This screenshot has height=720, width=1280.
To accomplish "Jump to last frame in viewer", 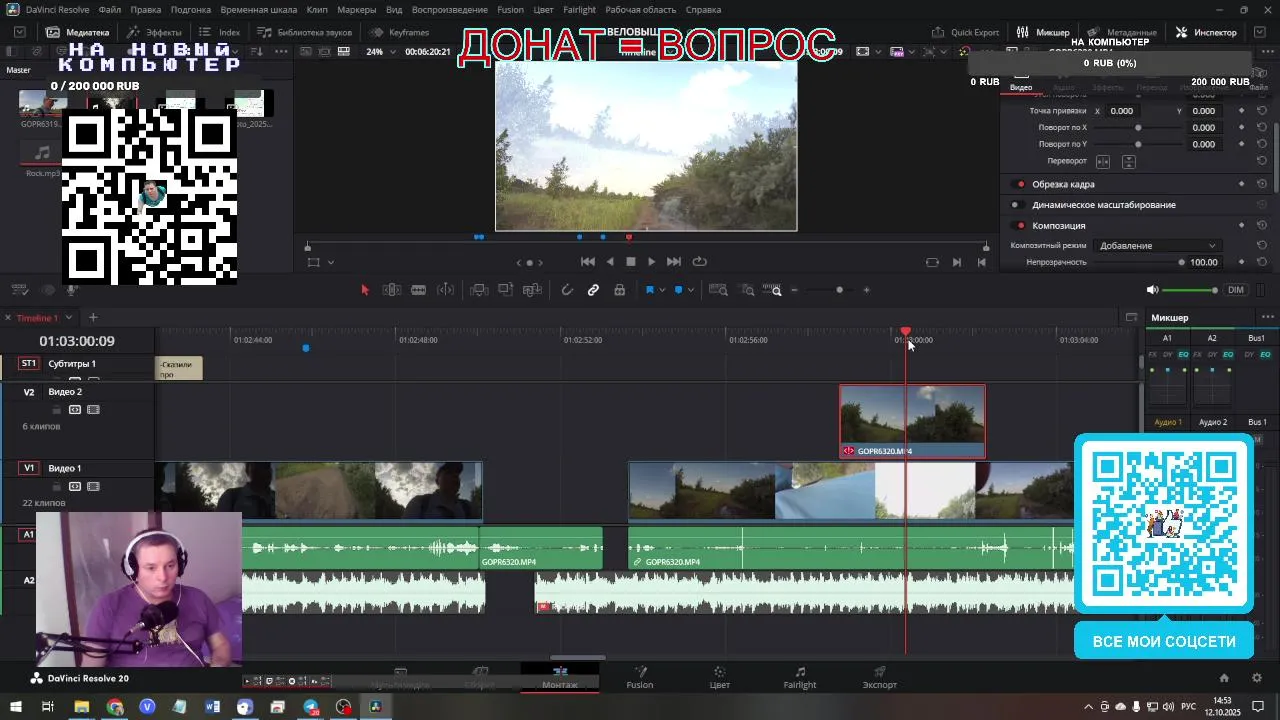I will 674,262.
